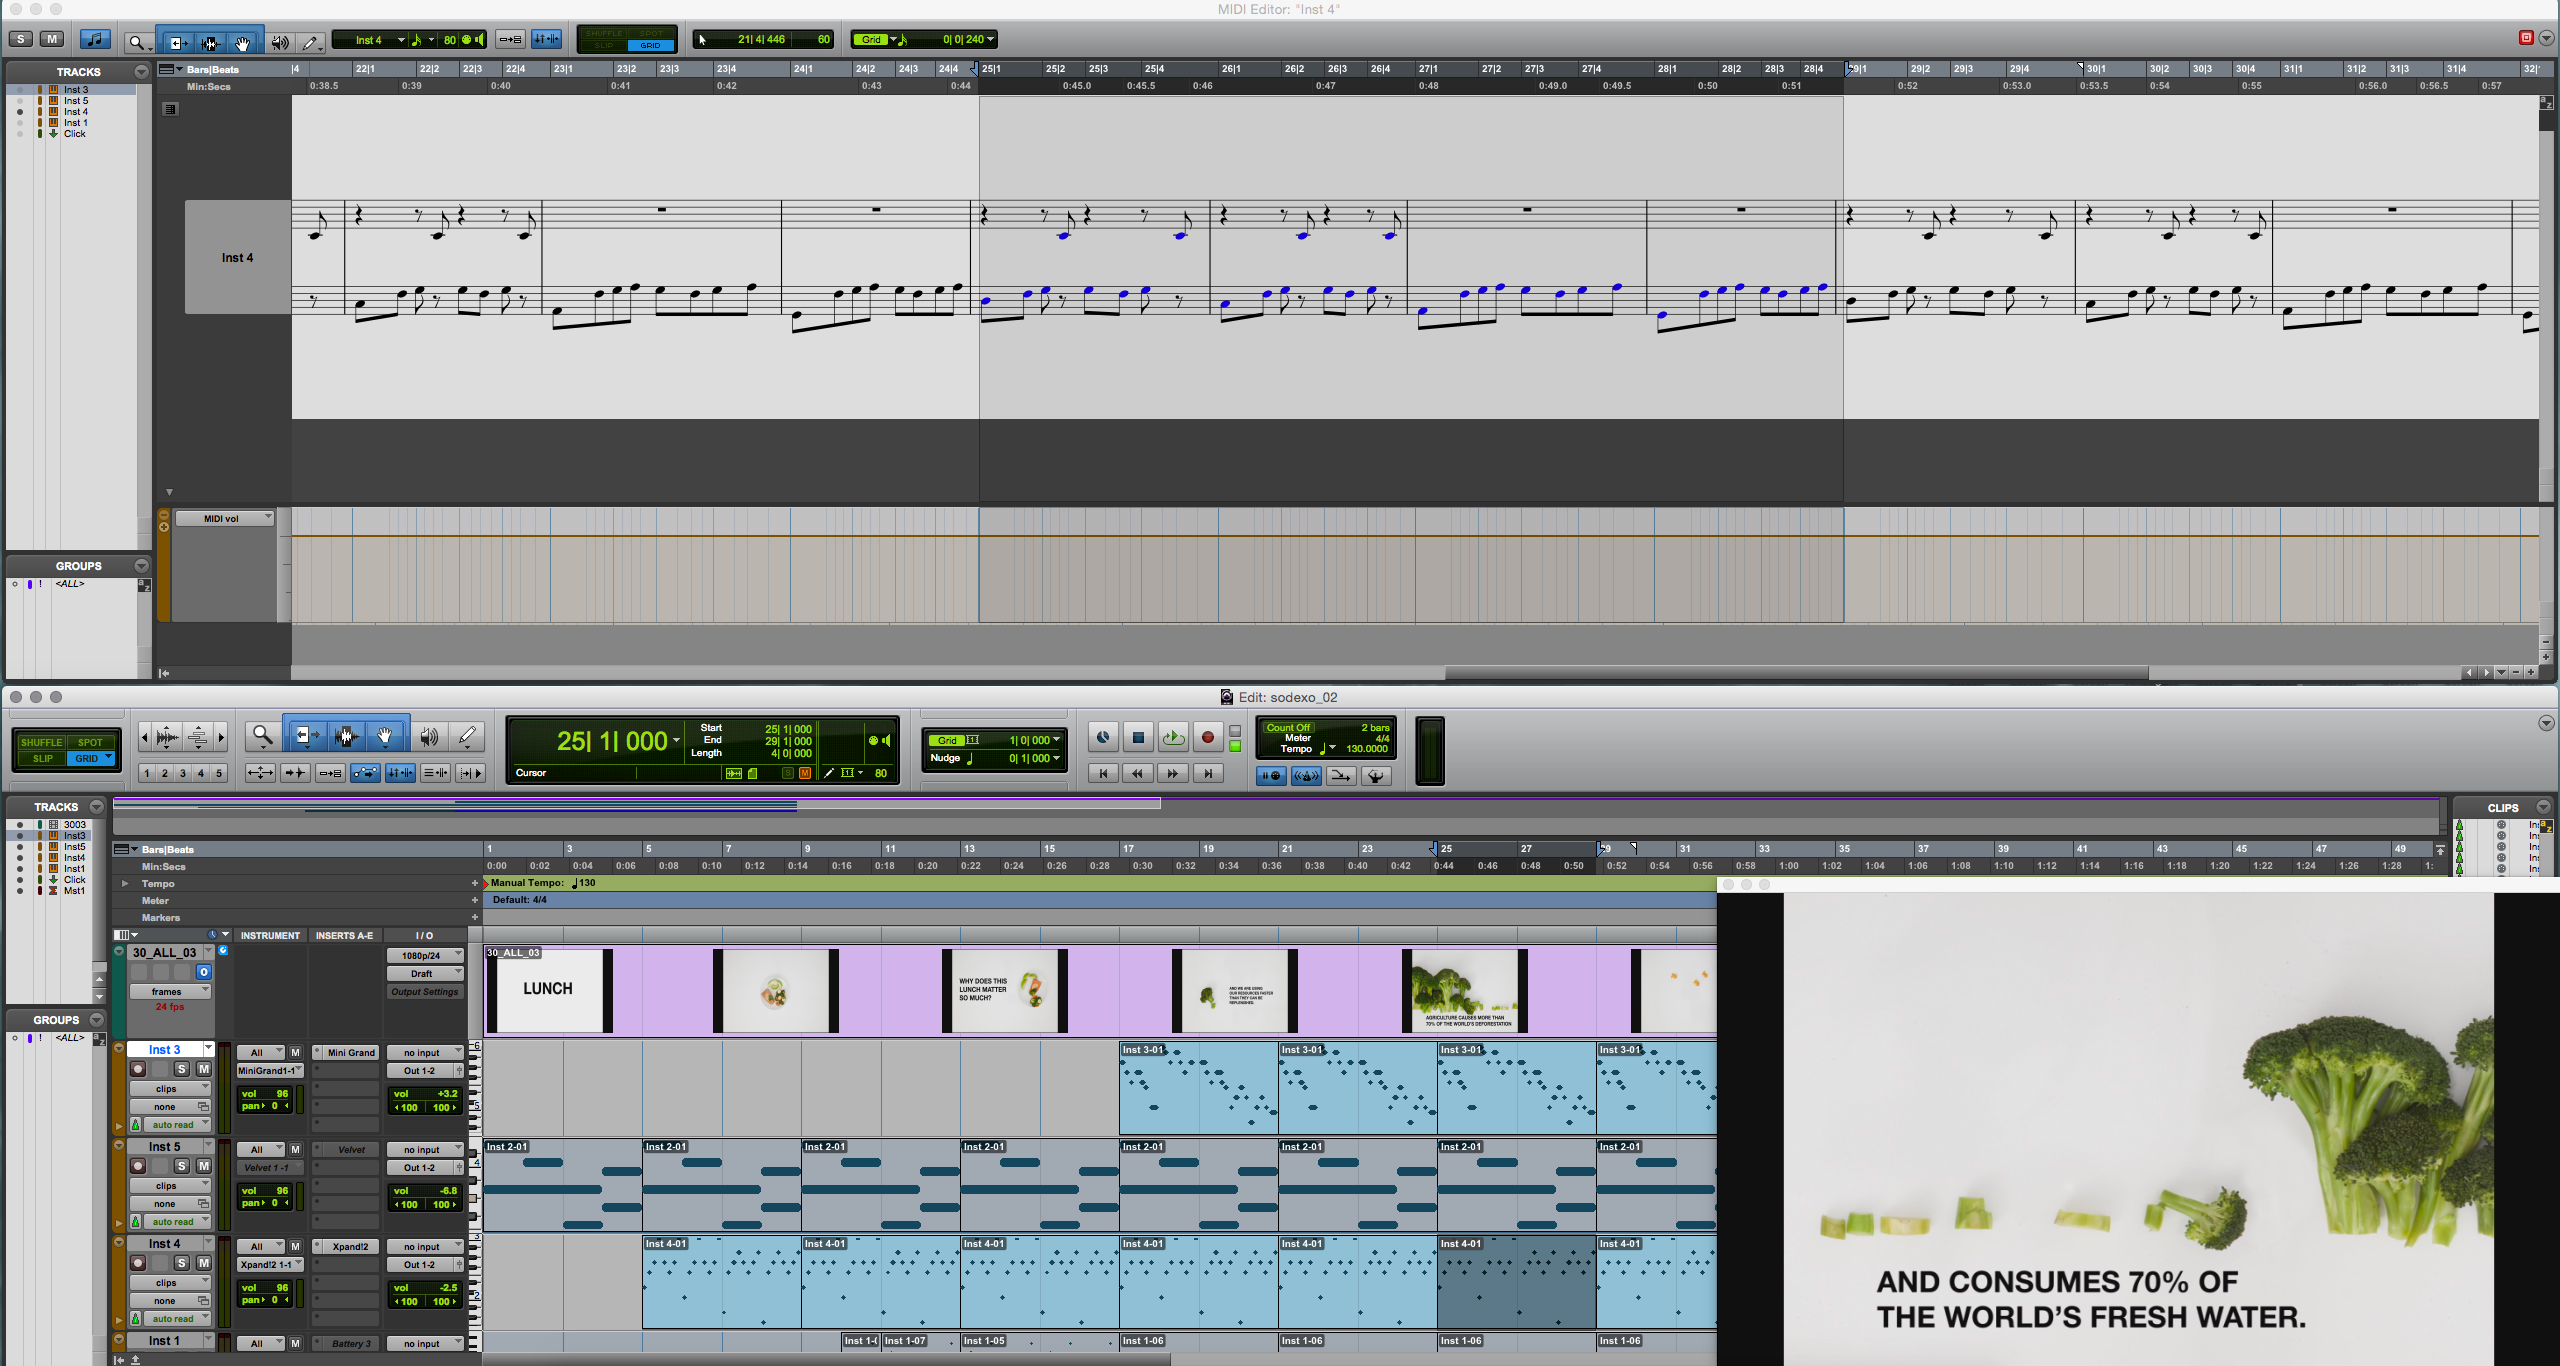Click the Rewind transport button
Screen dimensions: 2560x1366
1137,773
